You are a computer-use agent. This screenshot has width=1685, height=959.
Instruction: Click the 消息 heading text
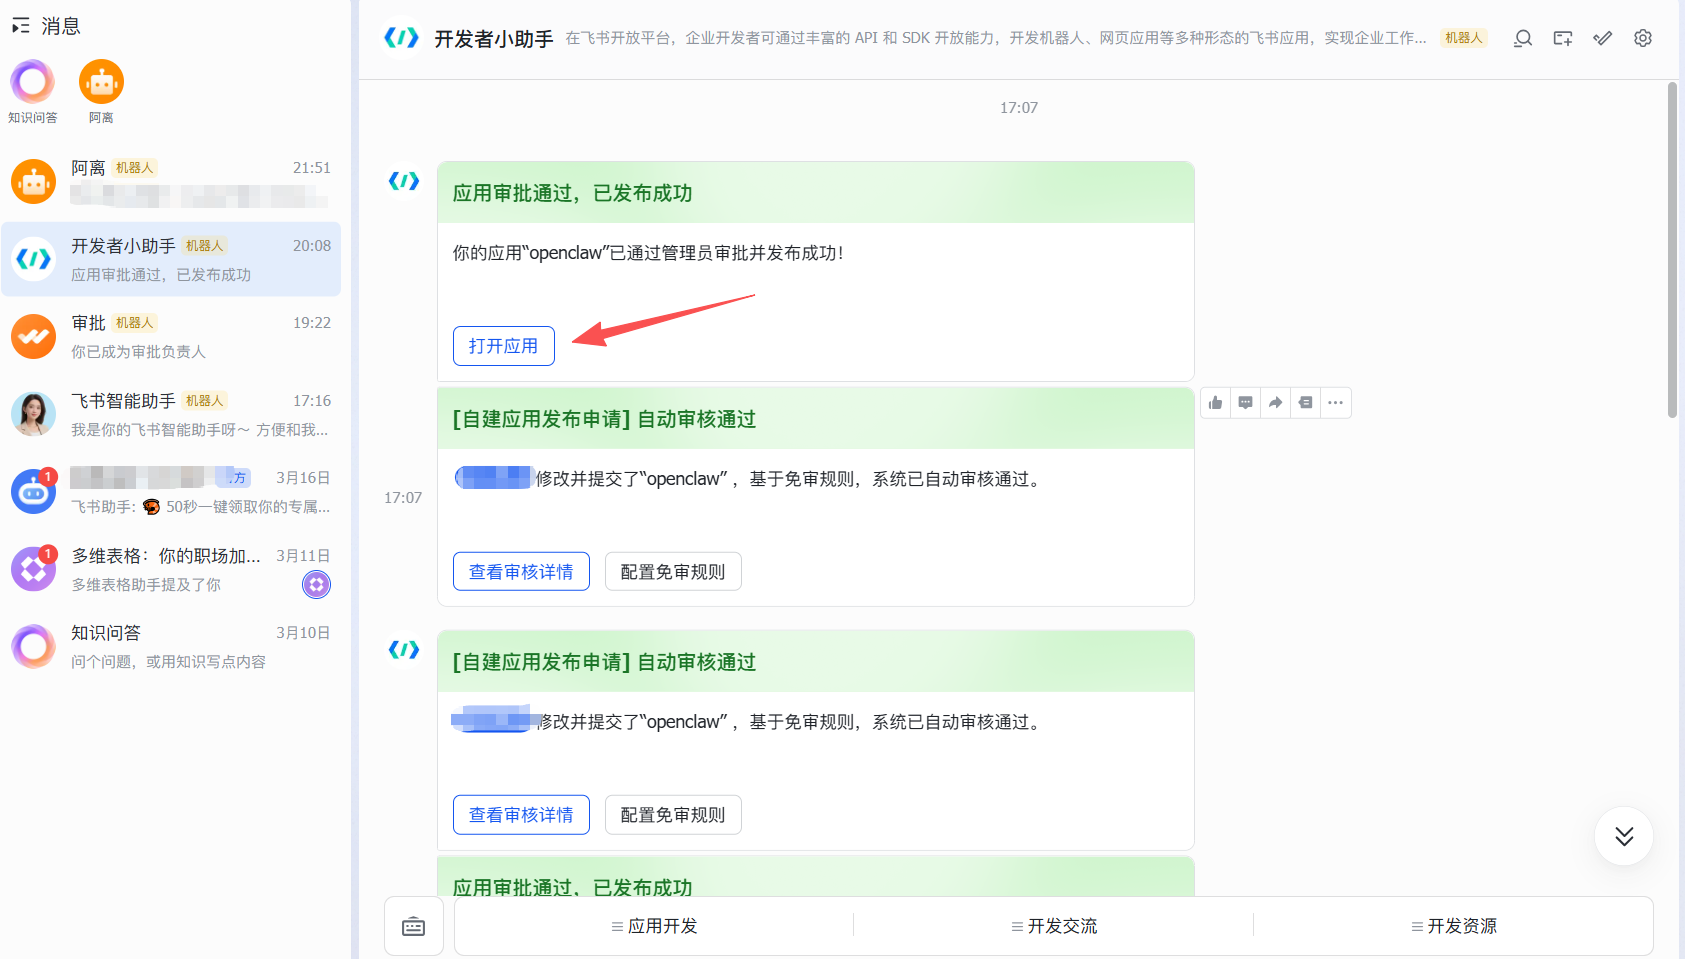pos(61,26)
